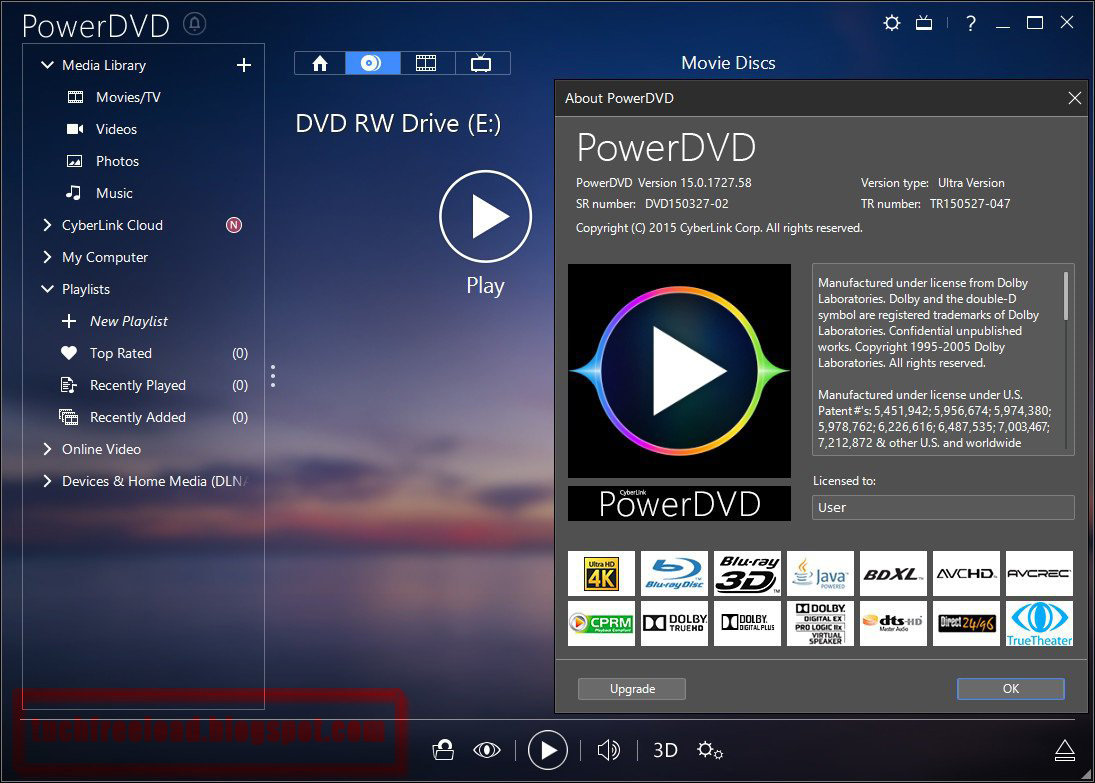Expand My Computer section
The width and height of the screenshot is (1095, 783).
[47, 257]
